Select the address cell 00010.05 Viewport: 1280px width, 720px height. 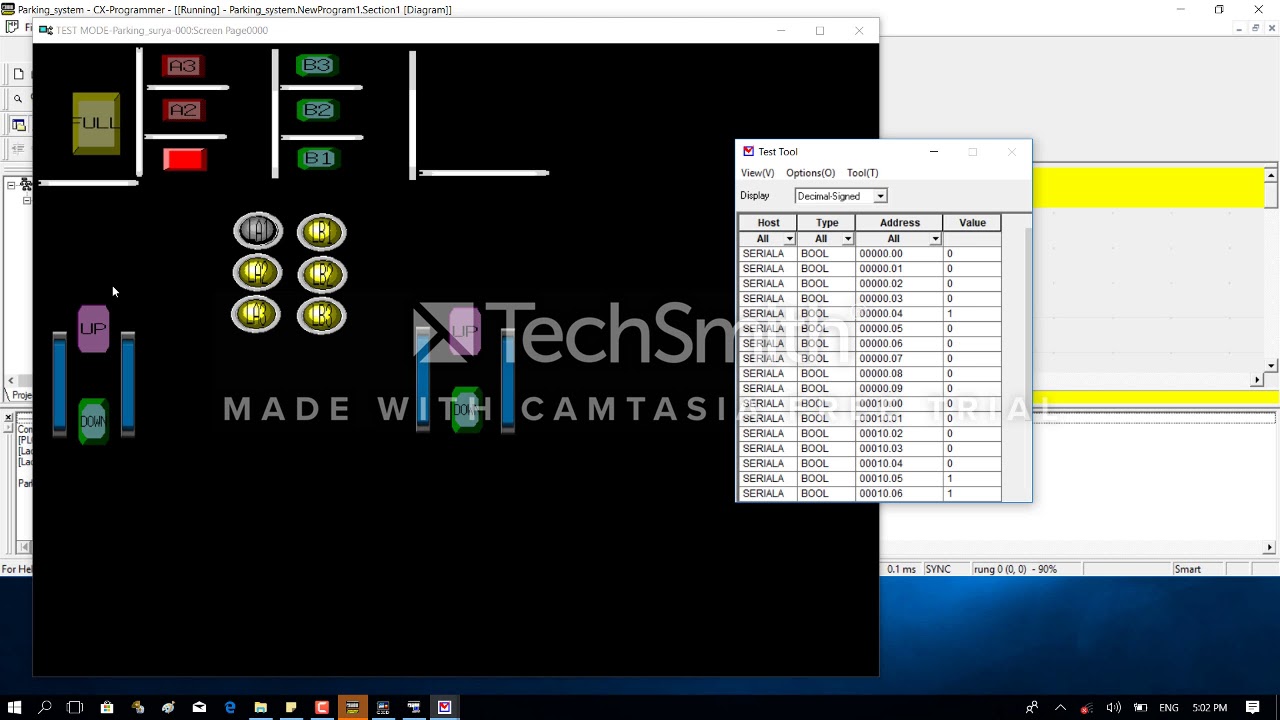coord(899,479)
